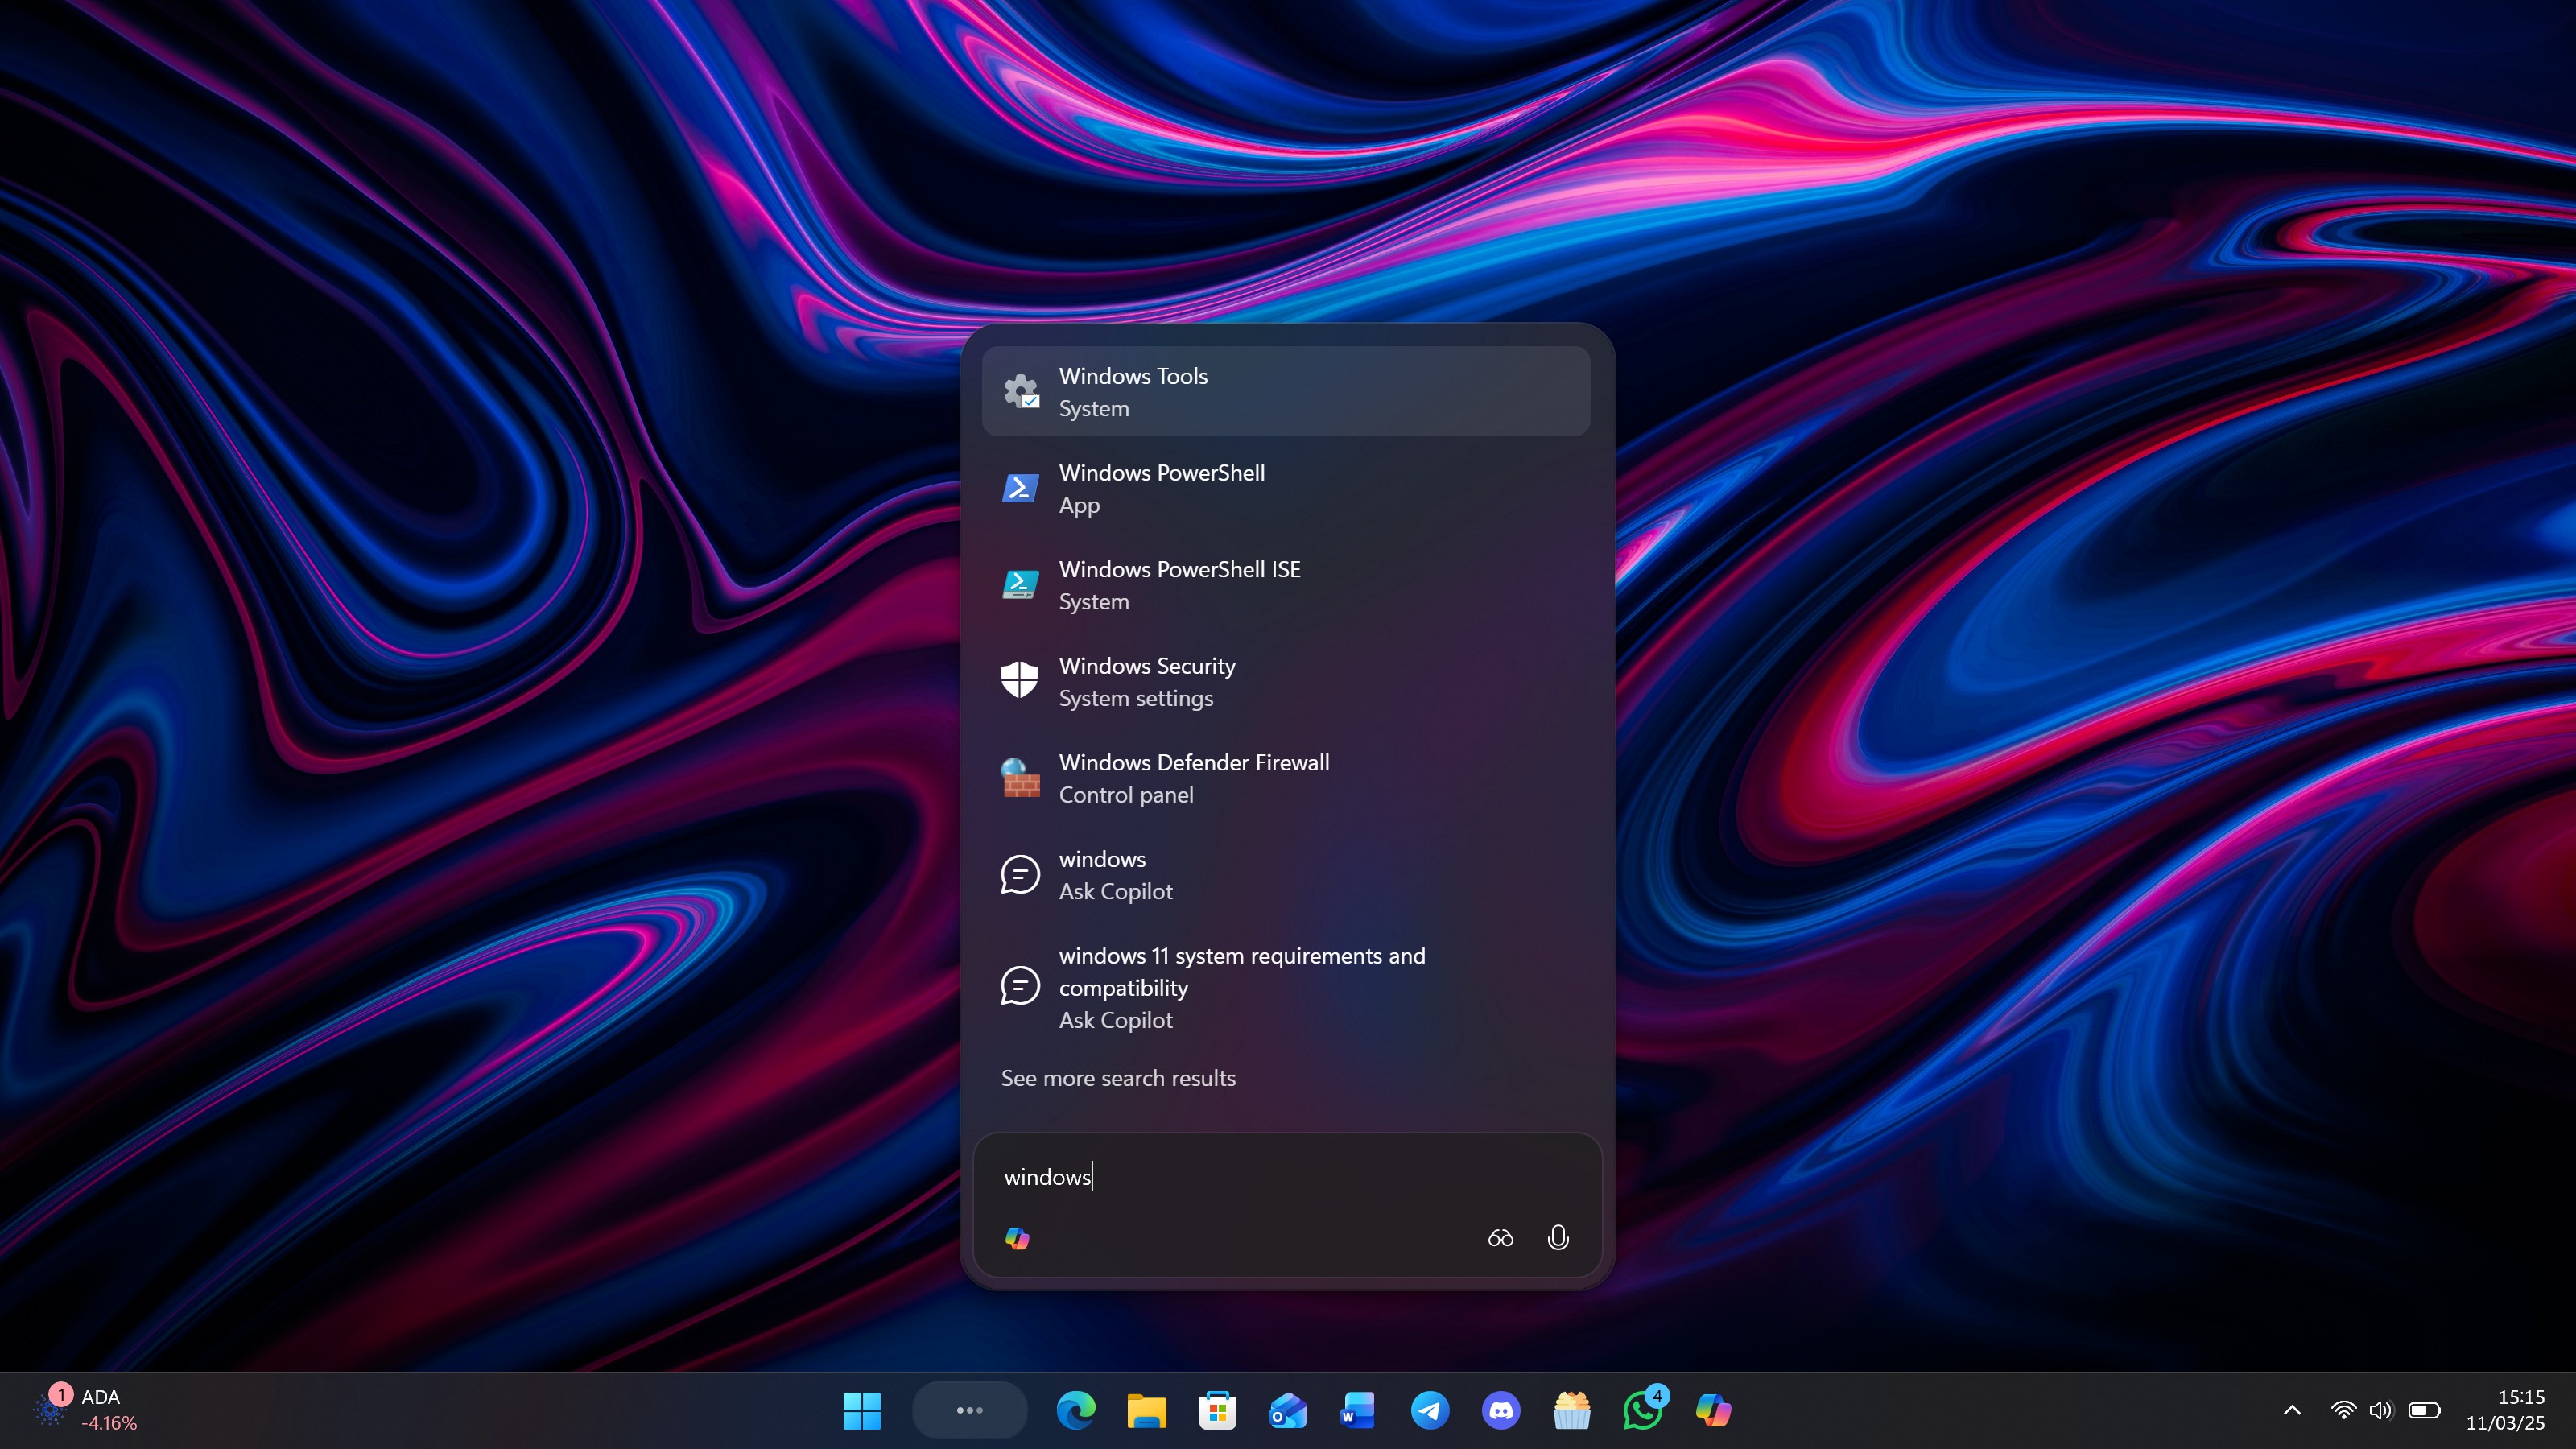Click the Copilot icon inside the search box
The width and height of the screenshot is (2576, 1449).
(x=1017, y=1238)
